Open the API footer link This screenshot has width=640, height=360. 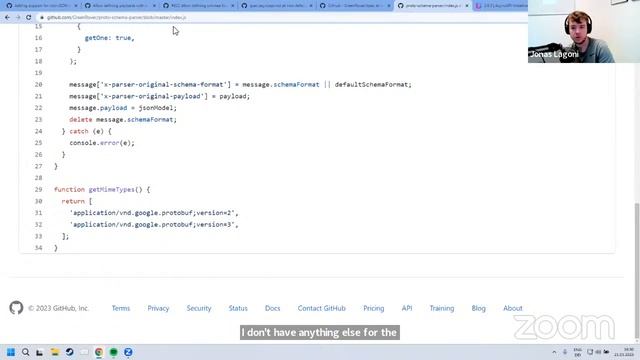pyautogui.click(x=407, y=308)
